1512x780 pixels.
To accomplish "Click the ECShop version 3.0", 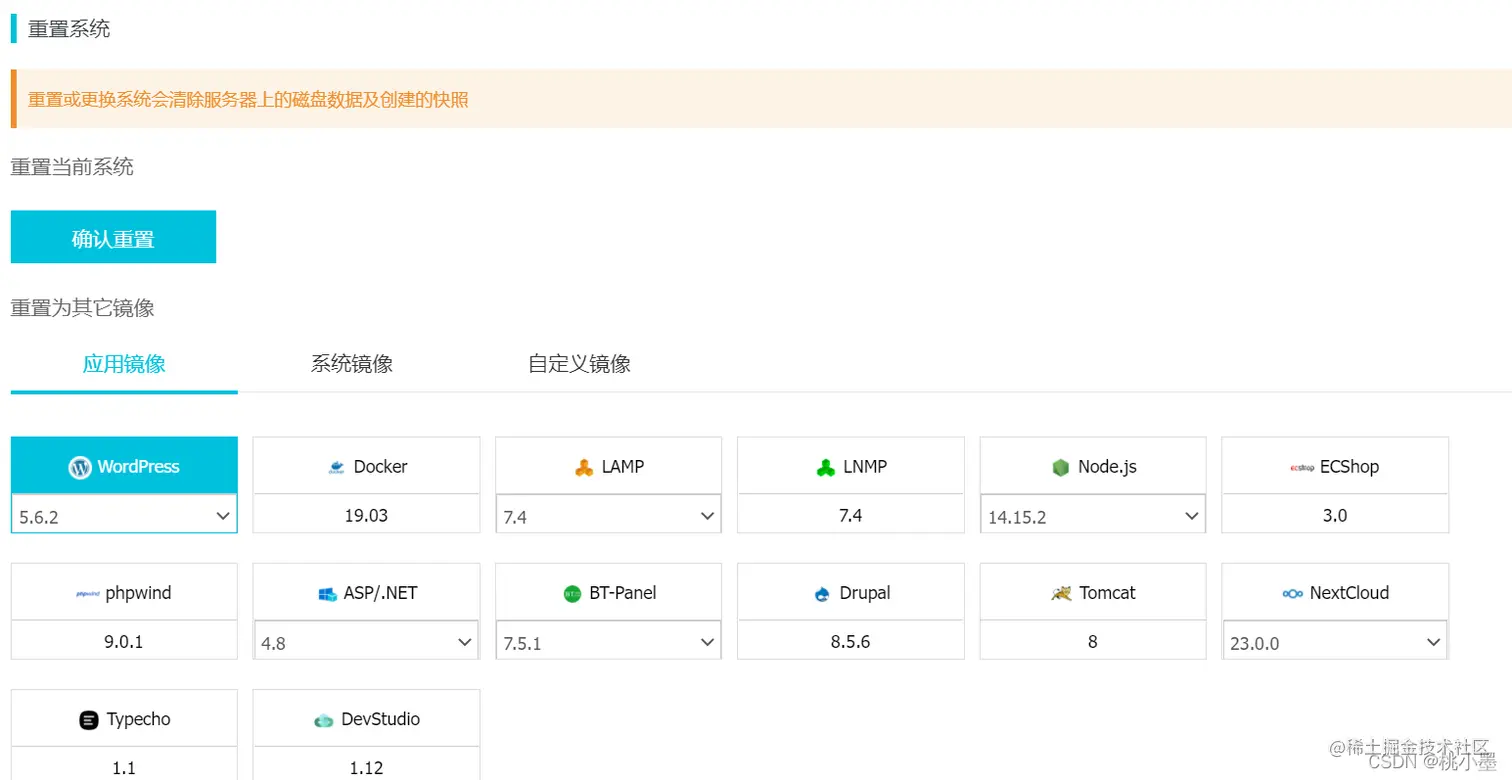I will (x=1335, y=516).
